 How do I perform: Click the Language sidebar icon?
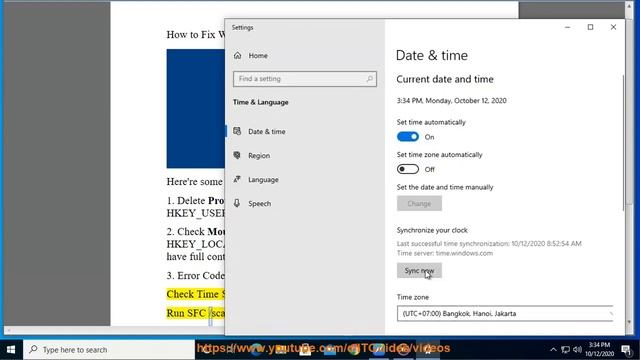[237, 179]
